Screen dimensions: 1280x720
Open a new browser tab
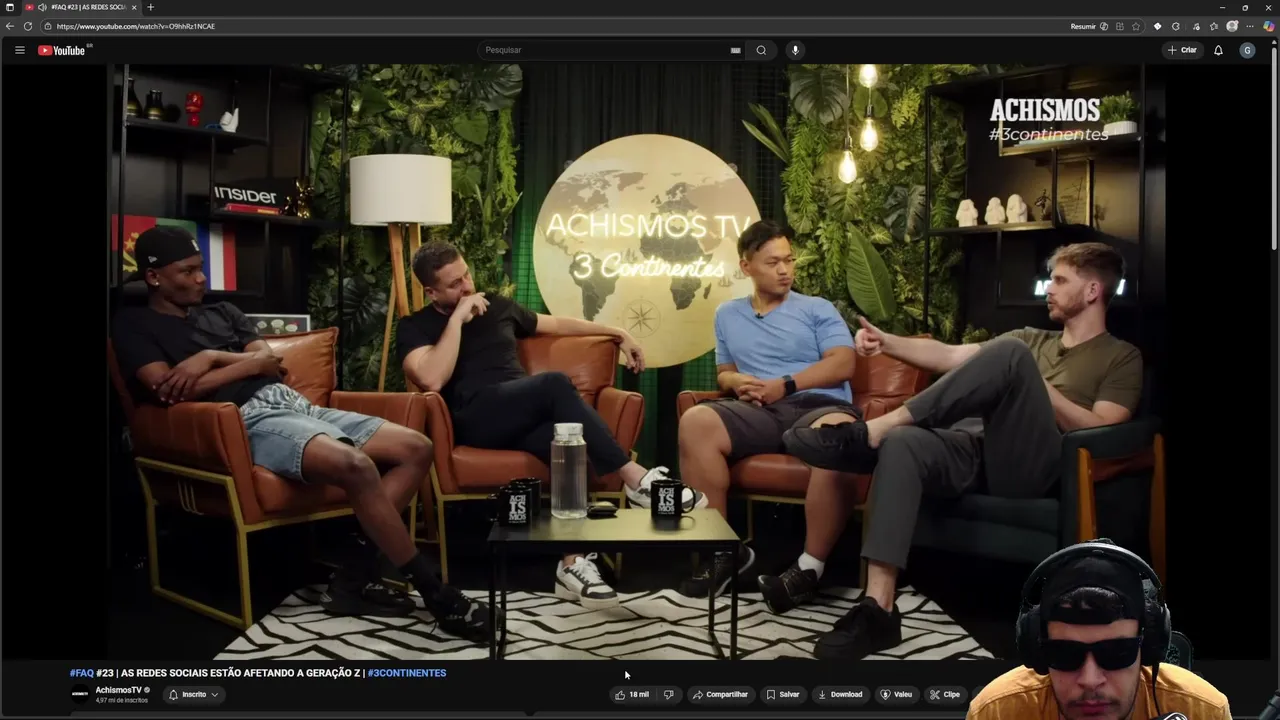pos(151,7)
